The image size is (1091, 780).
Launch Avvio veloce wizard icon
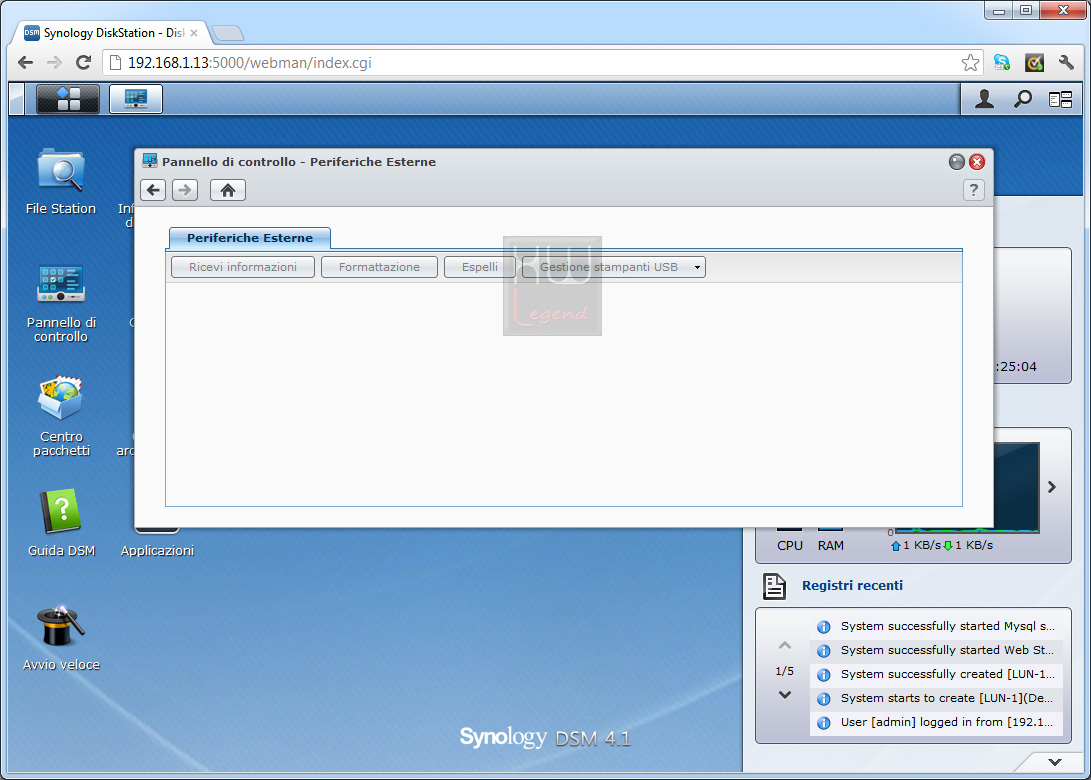61,638
